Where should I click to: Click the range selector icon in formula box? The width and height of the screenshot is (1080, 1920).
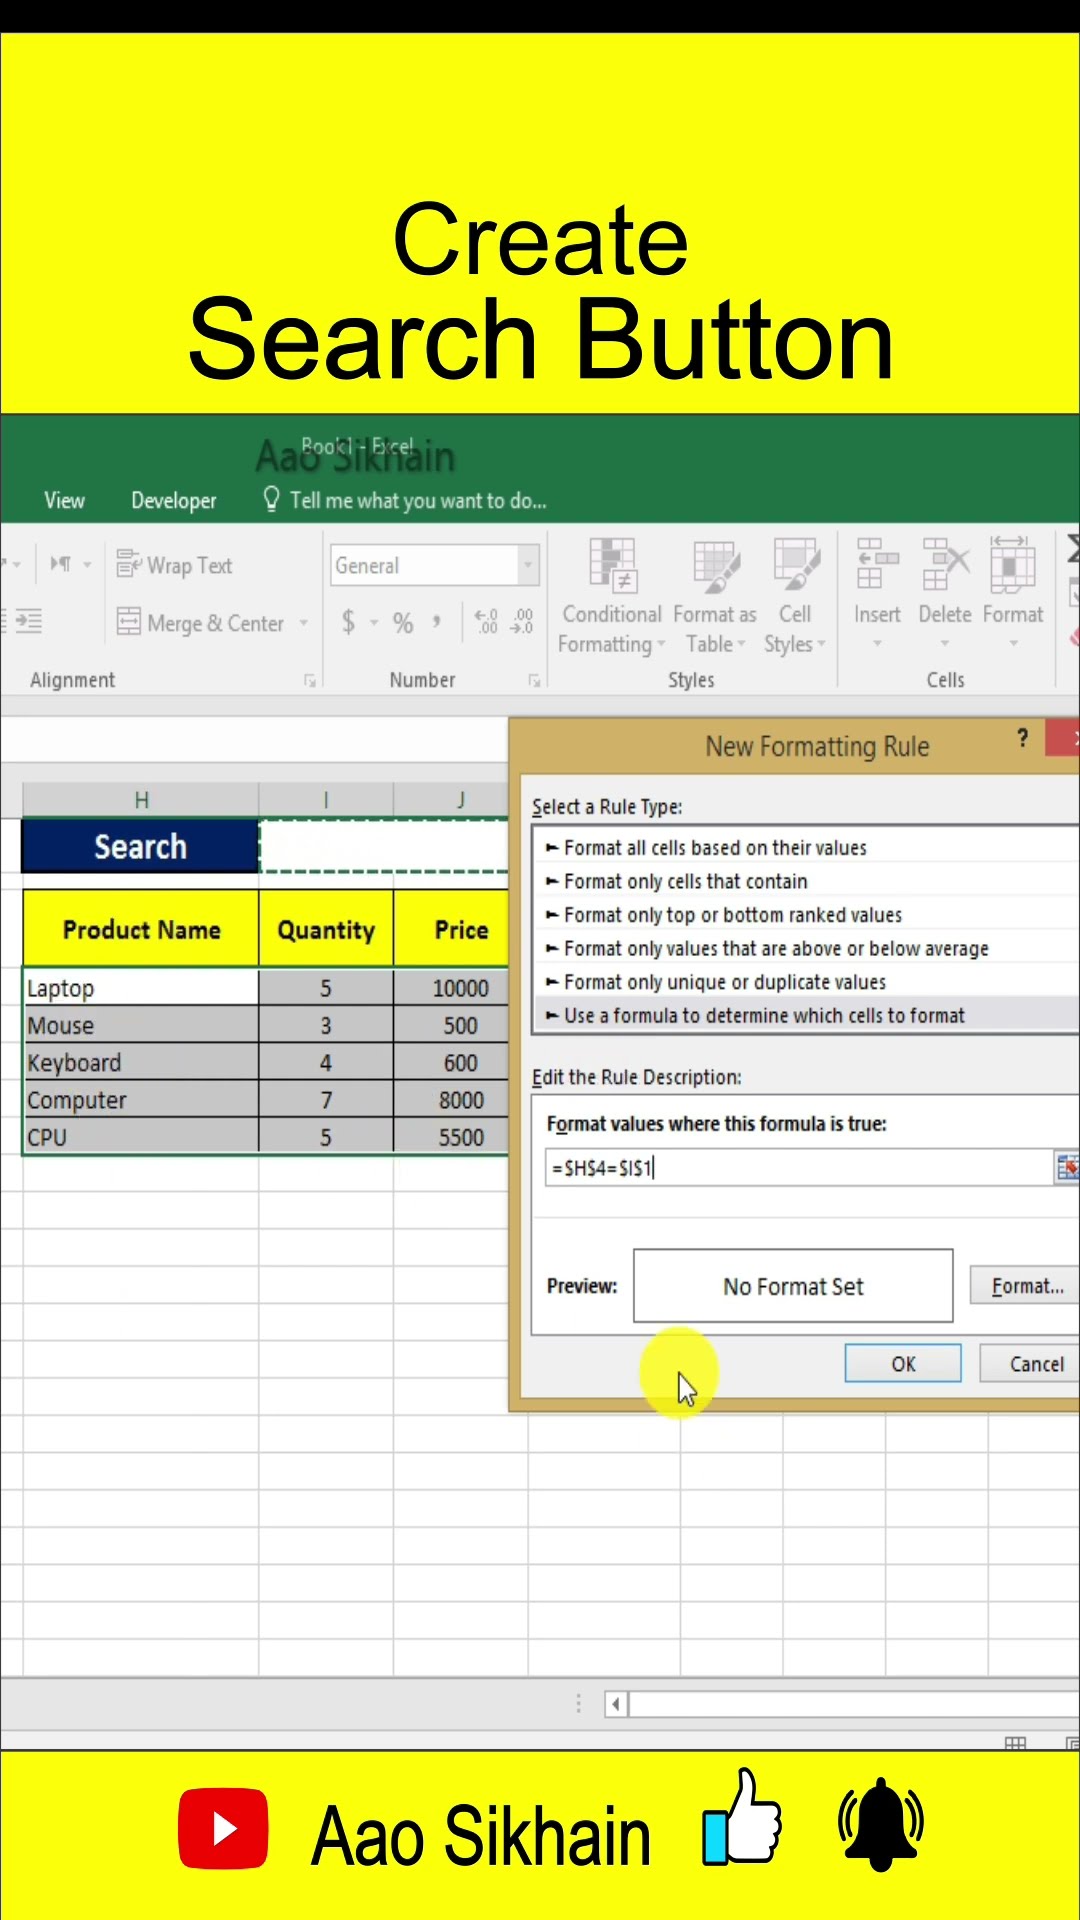coord(1067,1167)
